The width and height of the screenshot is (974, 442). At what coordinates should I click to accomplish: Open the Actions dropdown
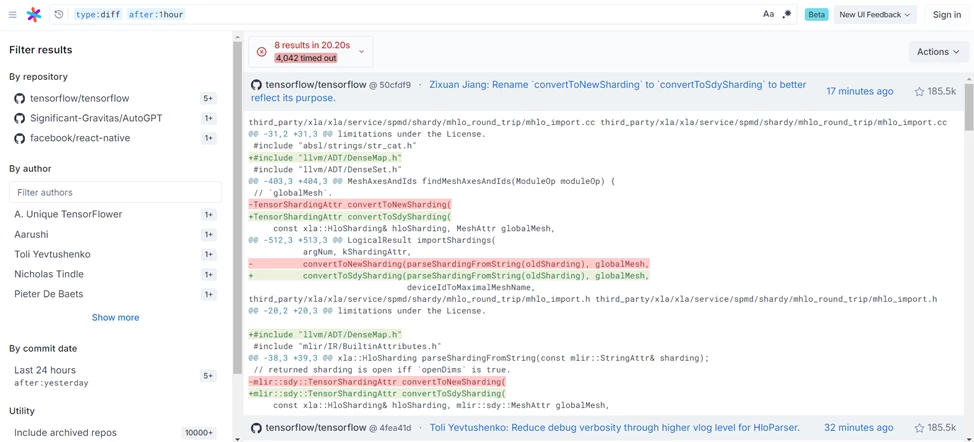(x=937, y=51)
